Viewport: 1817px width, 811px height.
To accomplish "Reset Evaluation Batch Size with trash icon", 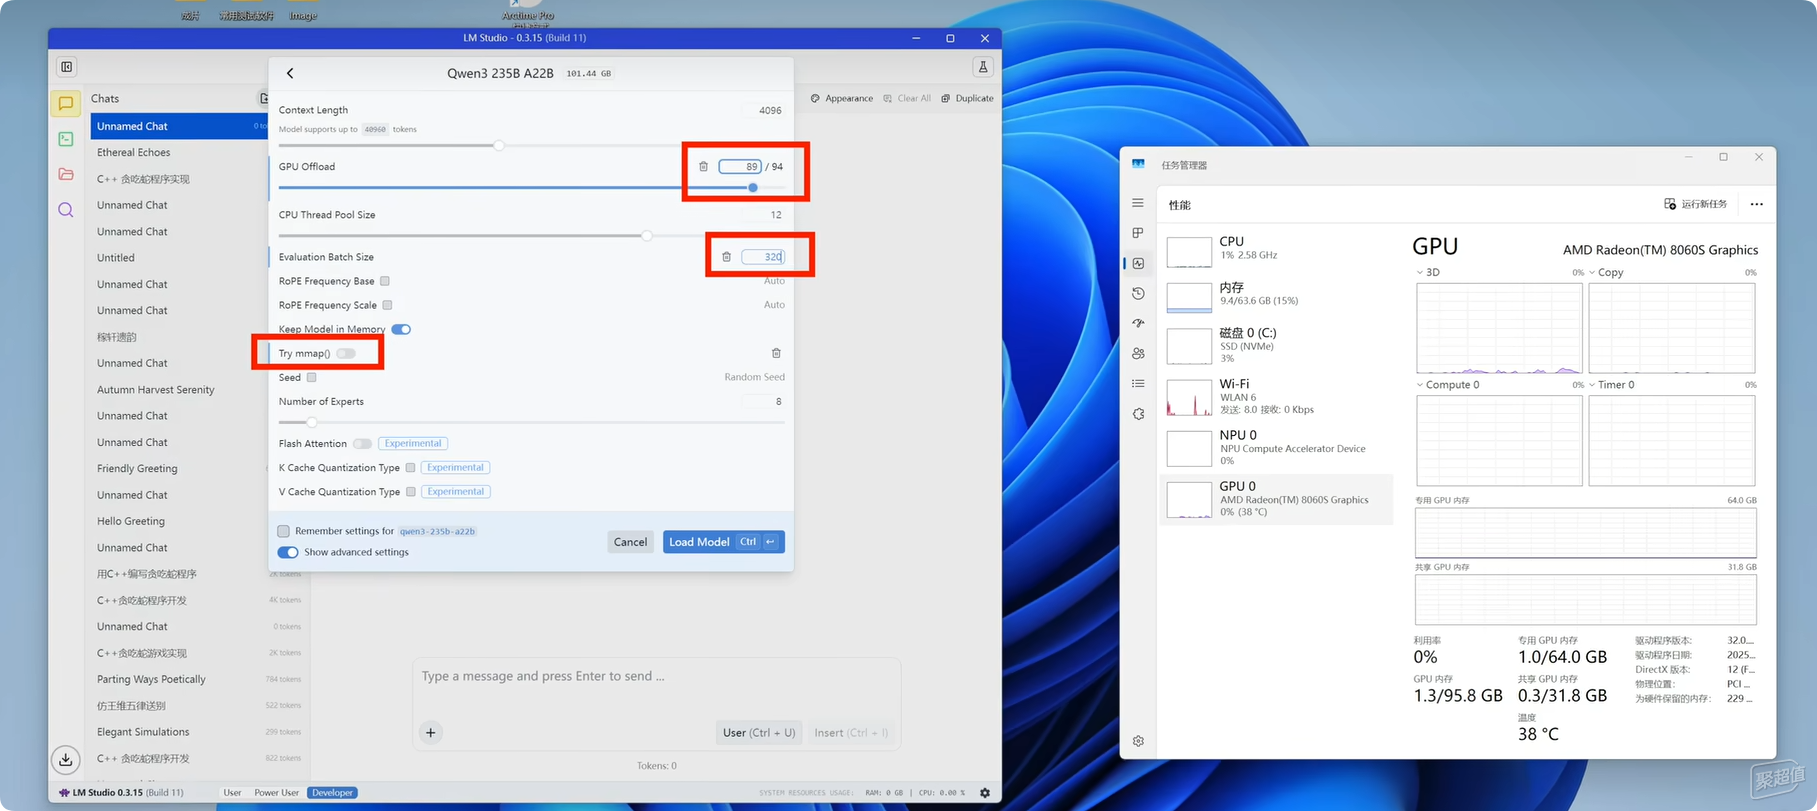I will coord(726,257).
